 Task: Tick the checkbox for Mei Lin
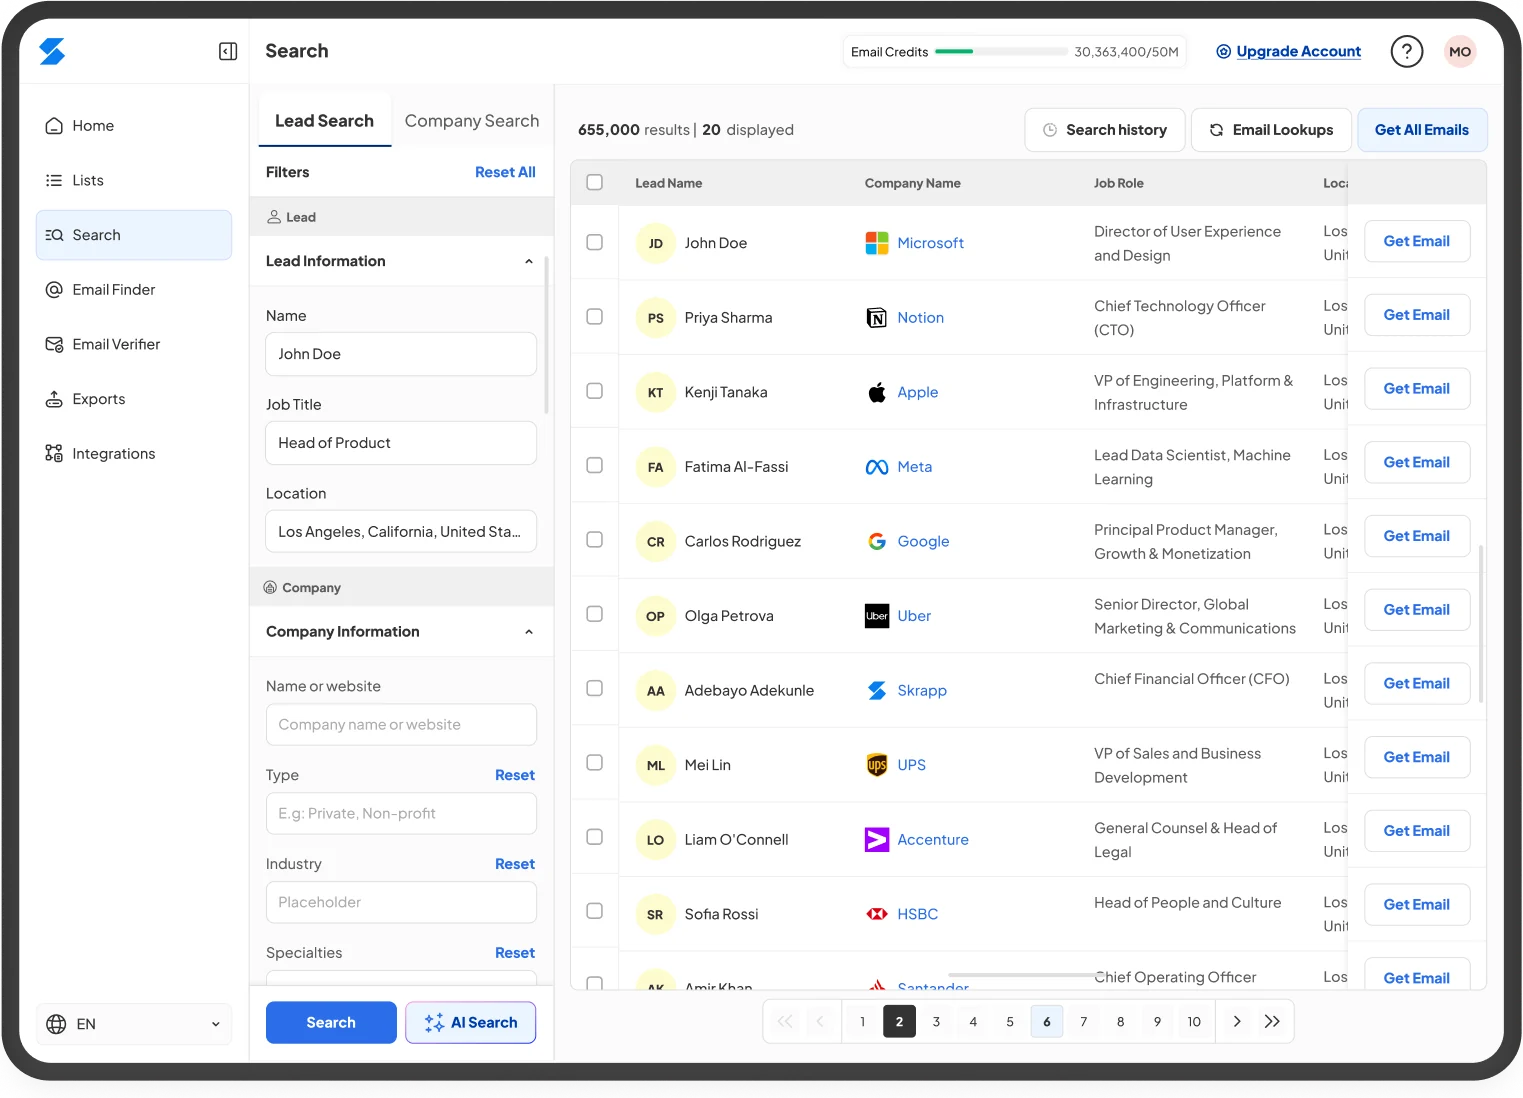pos(595,763)
